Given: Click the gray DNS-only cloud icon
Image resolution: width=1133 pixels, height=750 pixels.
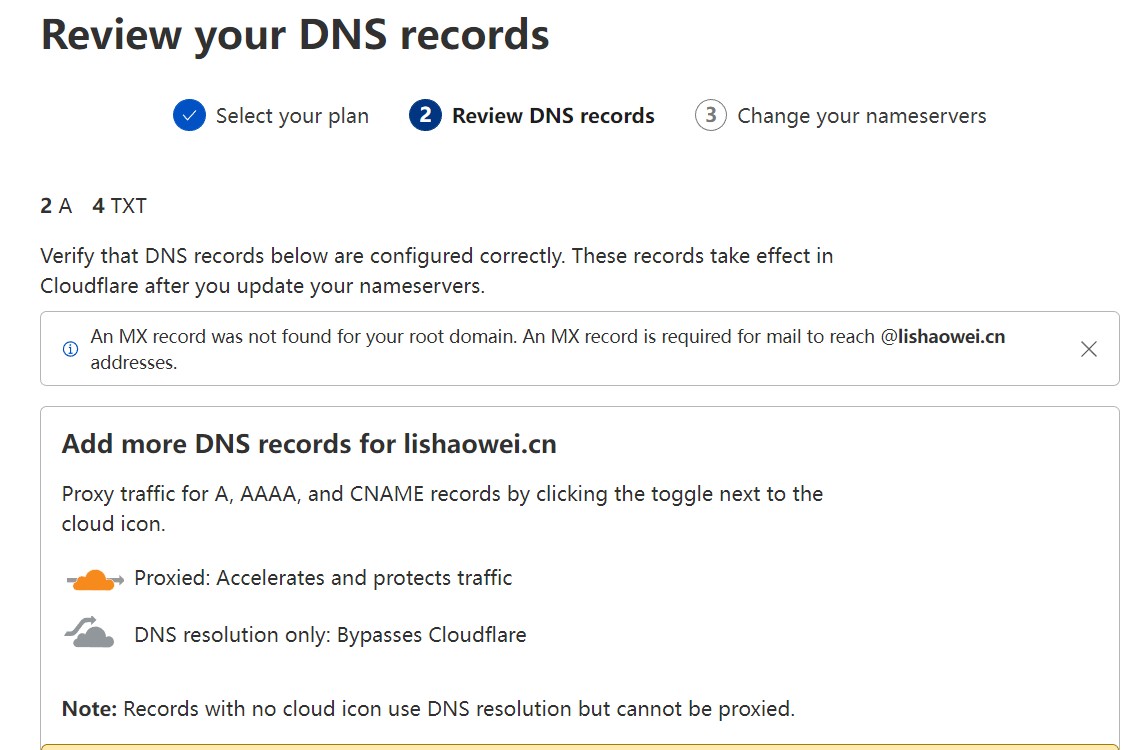Looking at the screenshot, I should click(89, 633).
